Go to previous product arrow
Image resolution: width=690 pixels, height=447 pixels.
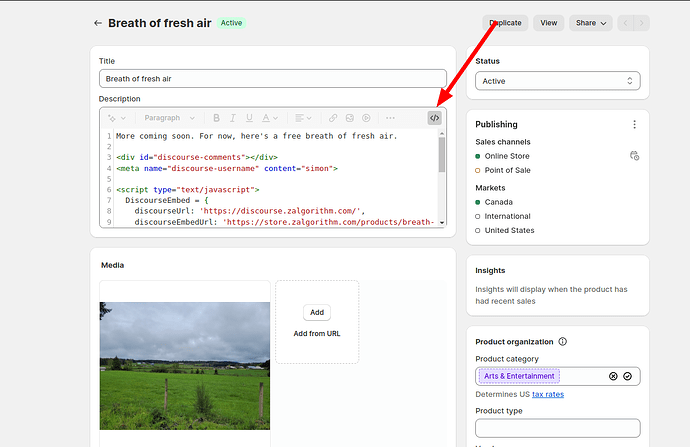(x=625, y=23)
